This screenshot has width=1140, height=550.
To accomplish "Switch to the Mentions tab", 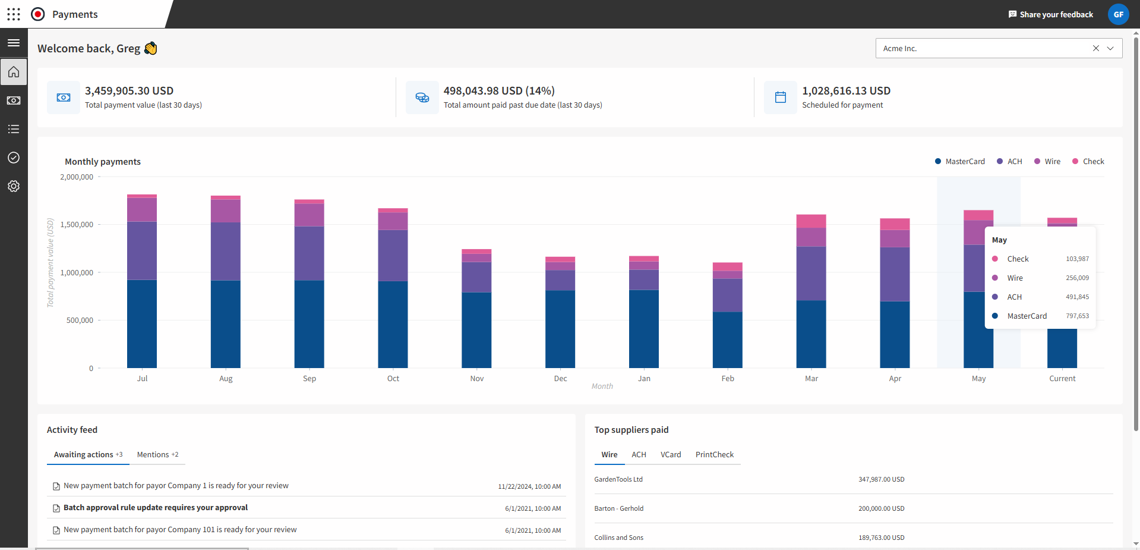I will (x=157, y=455).
